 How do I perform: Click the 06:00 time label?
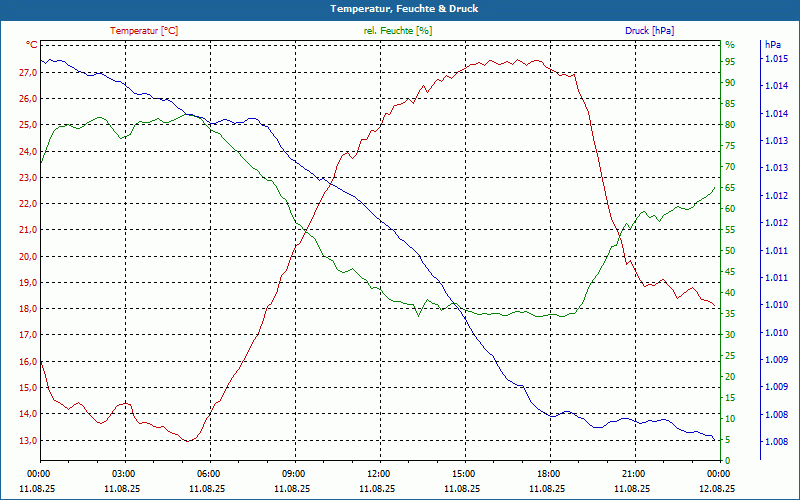208,473
